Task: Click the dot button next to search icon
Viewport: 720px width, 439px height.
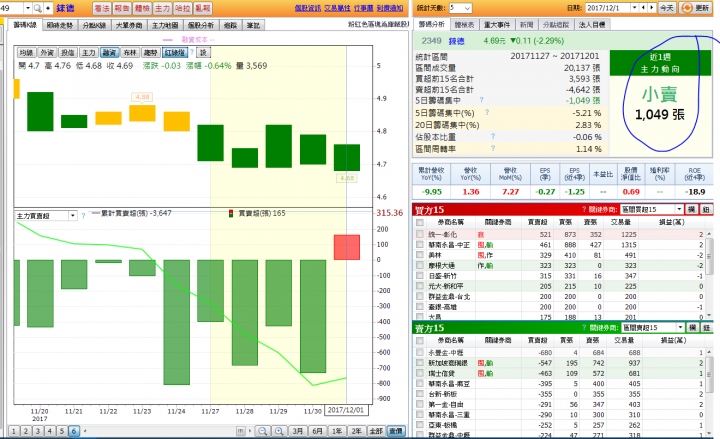Action: coord(48,8)
